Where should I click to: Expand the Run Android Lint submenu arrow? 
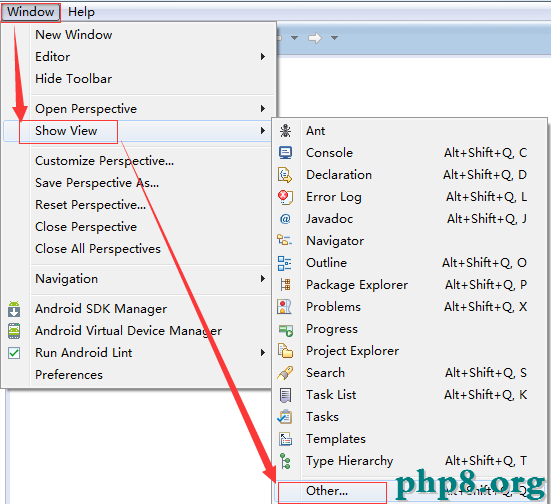[262, 353]
